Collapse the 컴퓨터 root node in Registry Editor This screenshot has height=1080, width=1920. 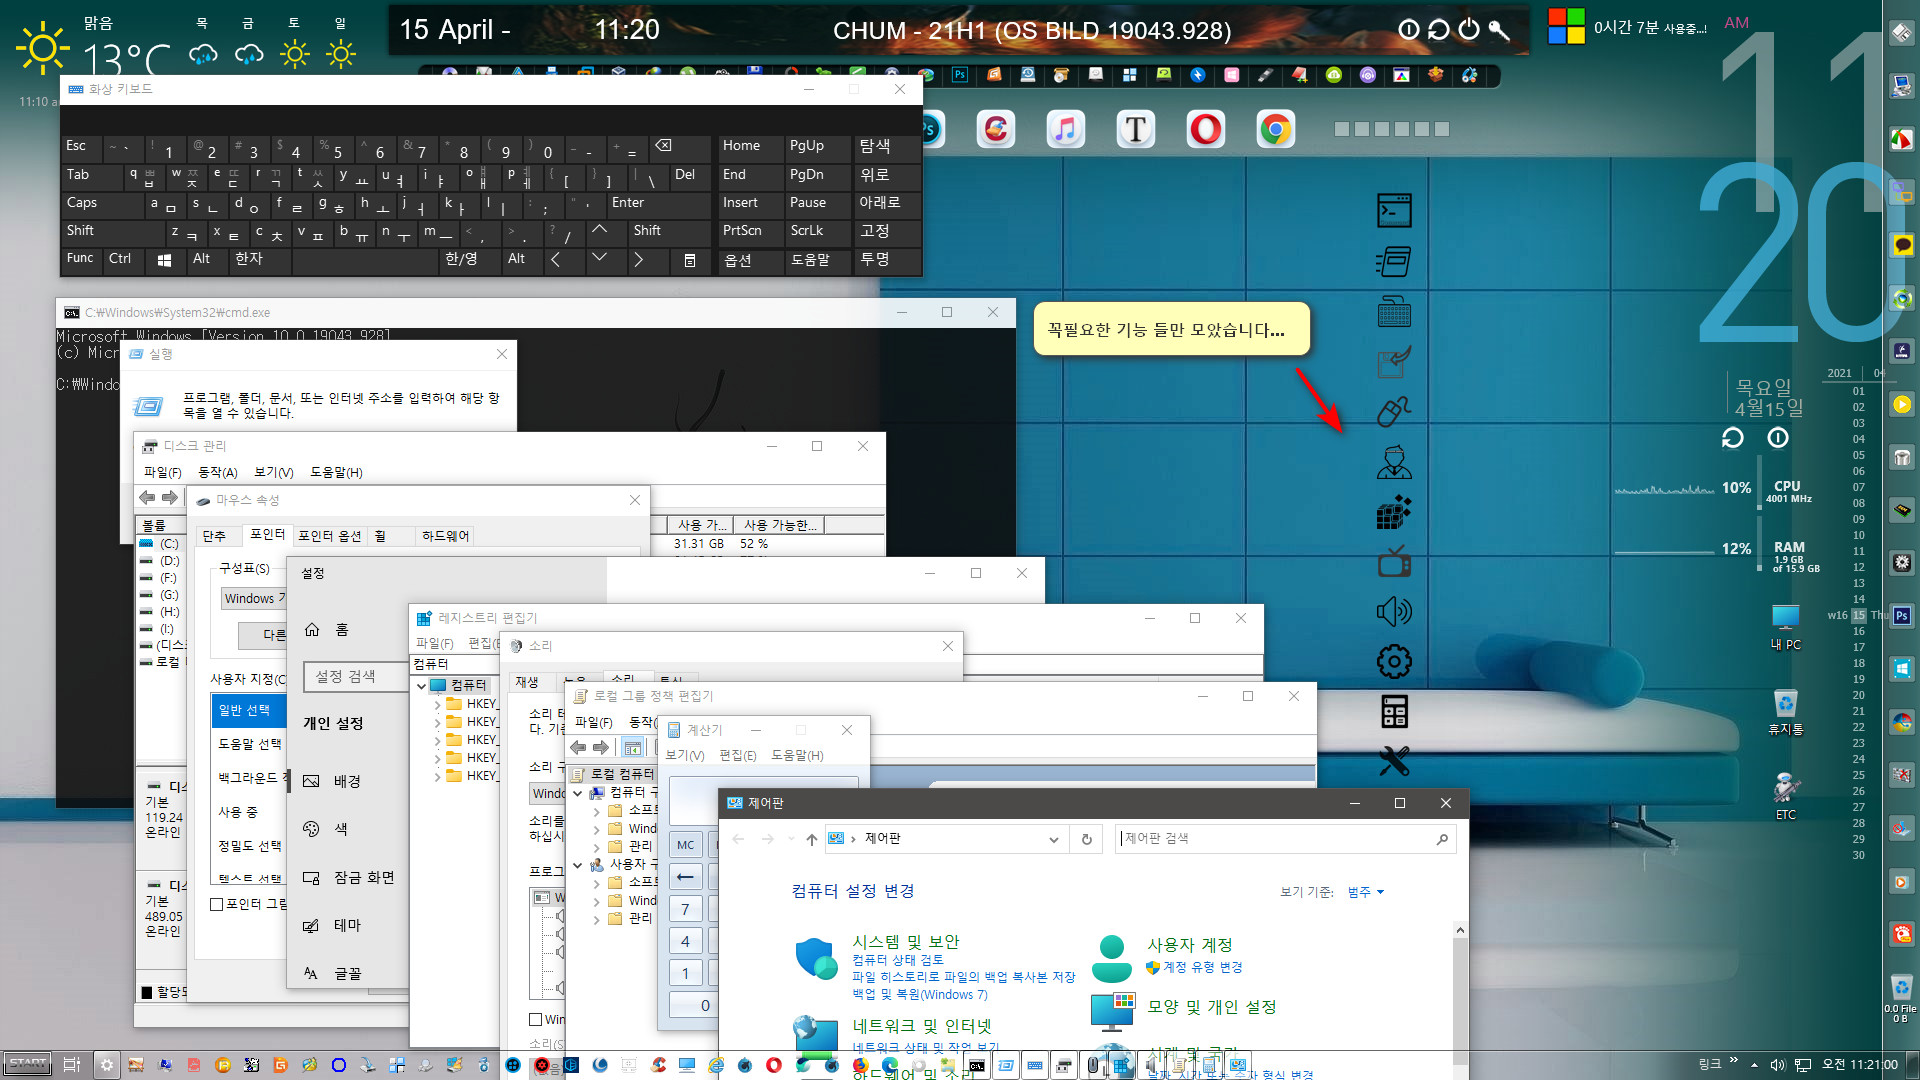(x=421, y=686)
